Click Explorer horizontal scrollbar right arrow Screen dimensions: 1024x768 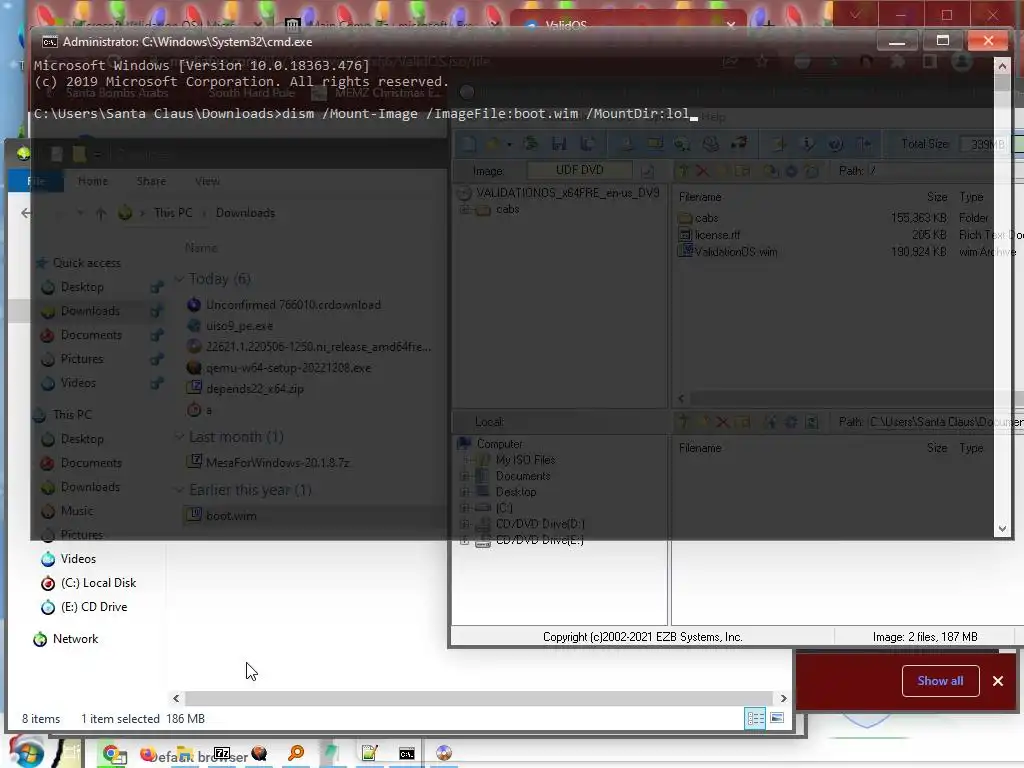click(783, 698)
